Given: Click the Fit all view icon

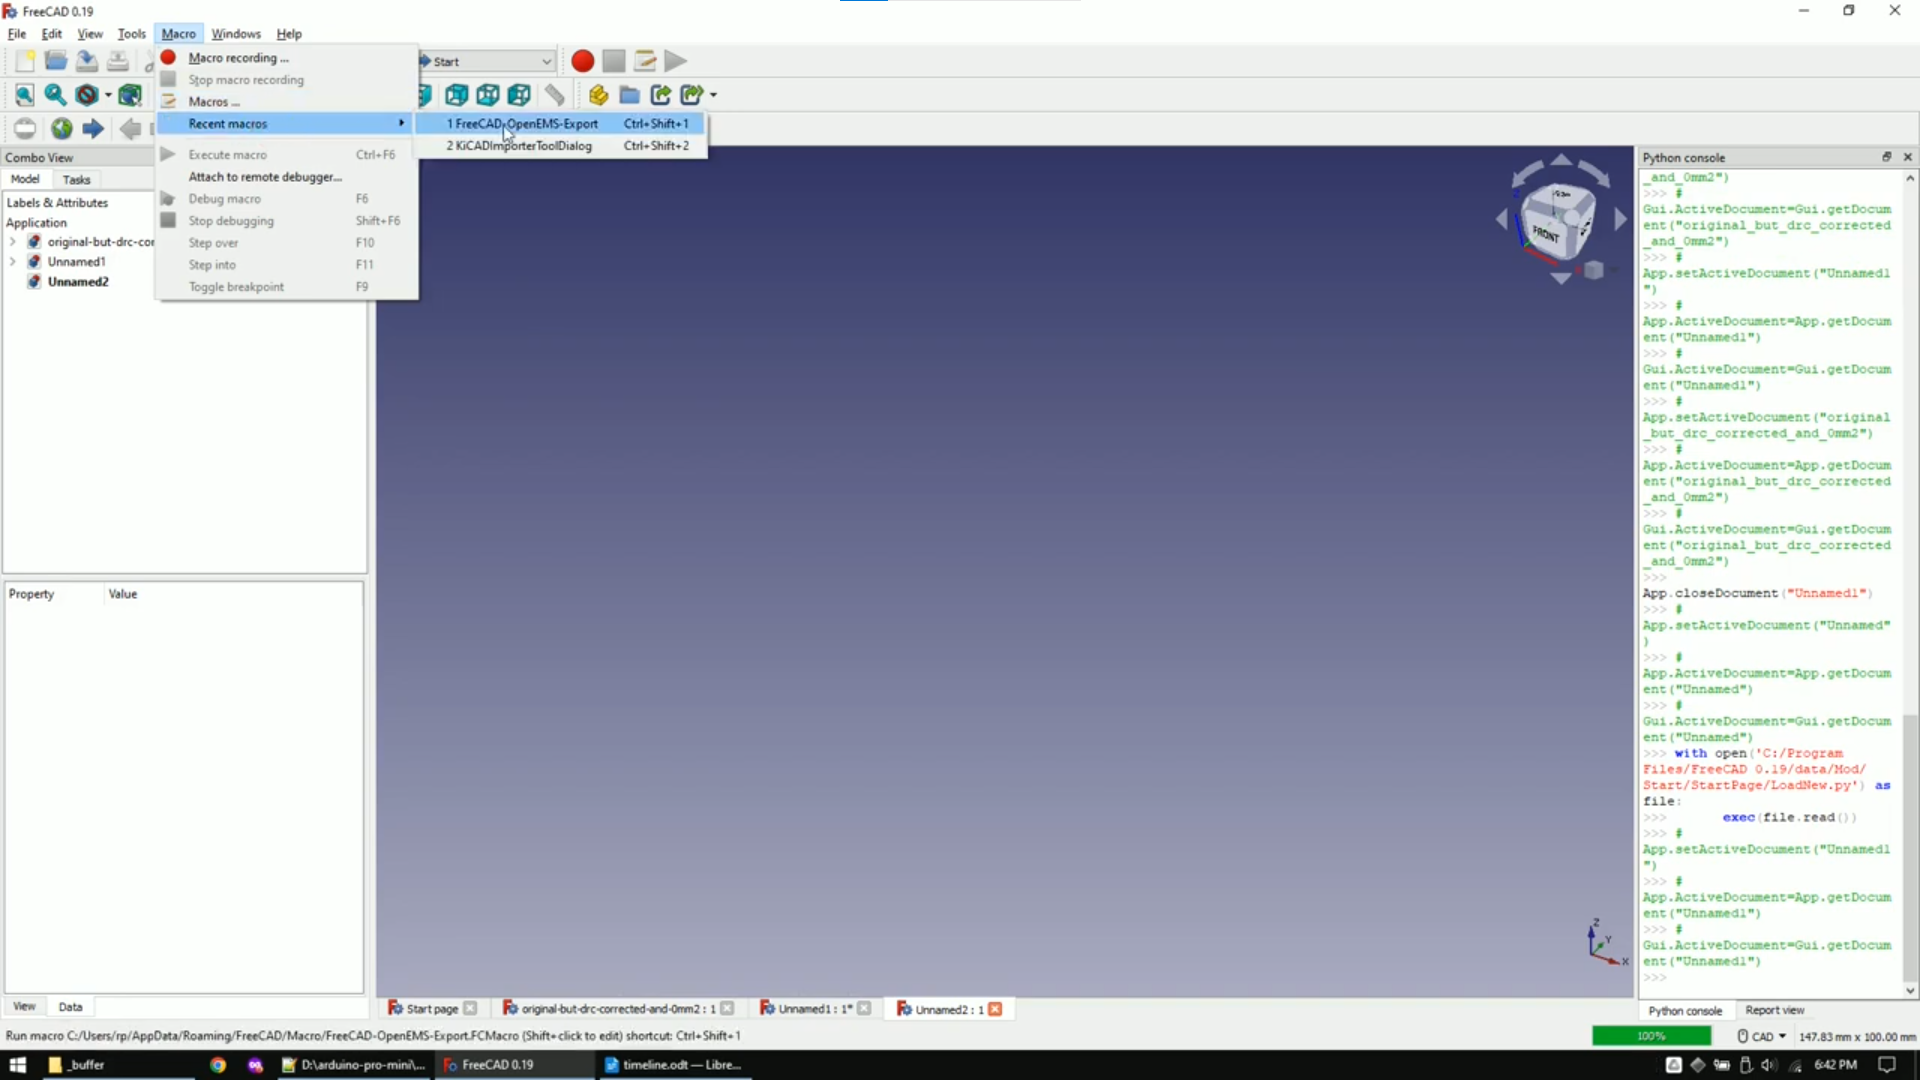Looking at the screenshot, I should [x=25, y=95].
